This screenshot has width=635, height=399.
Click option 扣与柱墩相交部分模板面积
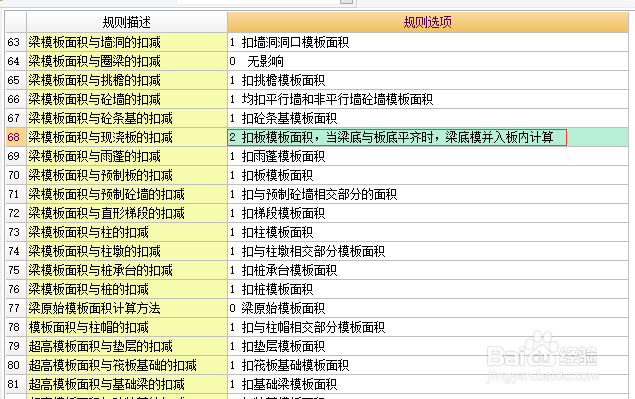(428, 252)
